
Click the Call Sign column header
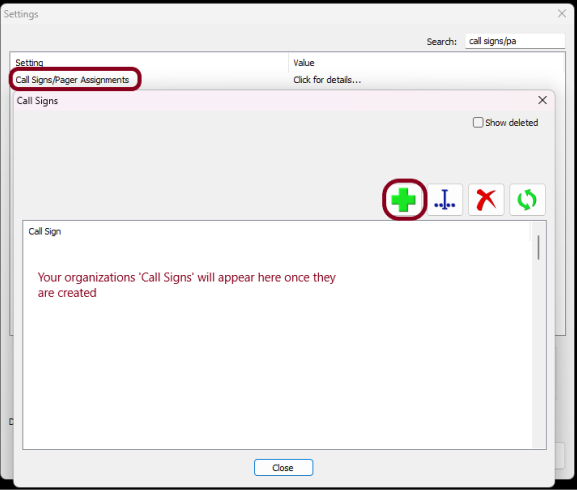(x=45, y=231)
